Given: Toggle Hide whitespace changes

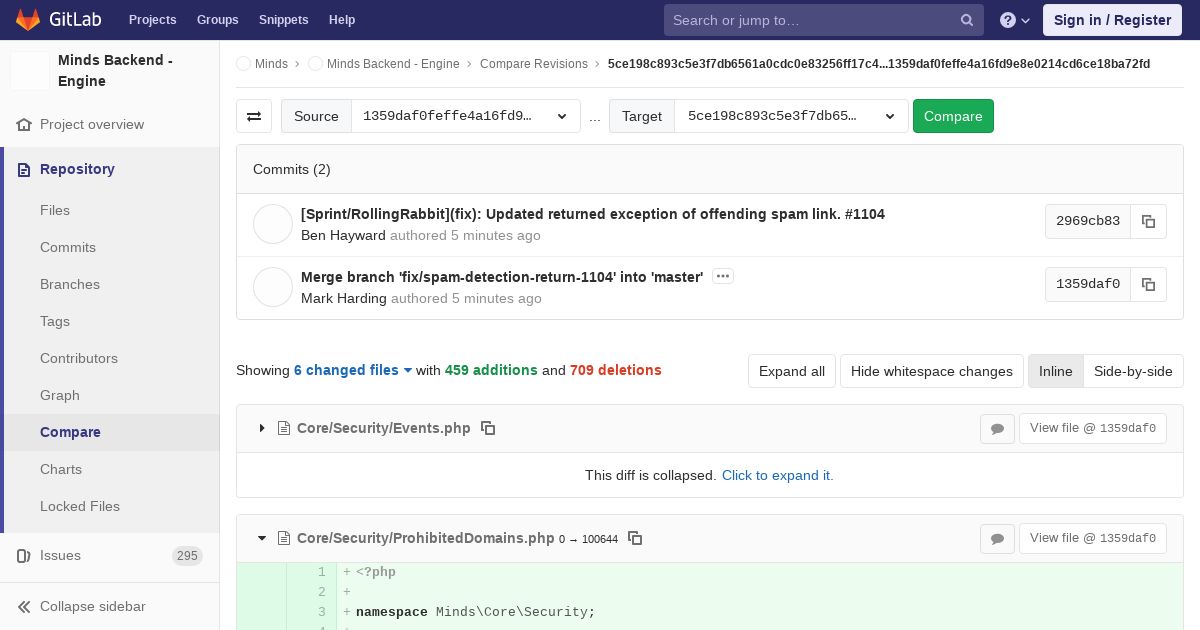Looking at the screenshot, I should tap(932, 371).
